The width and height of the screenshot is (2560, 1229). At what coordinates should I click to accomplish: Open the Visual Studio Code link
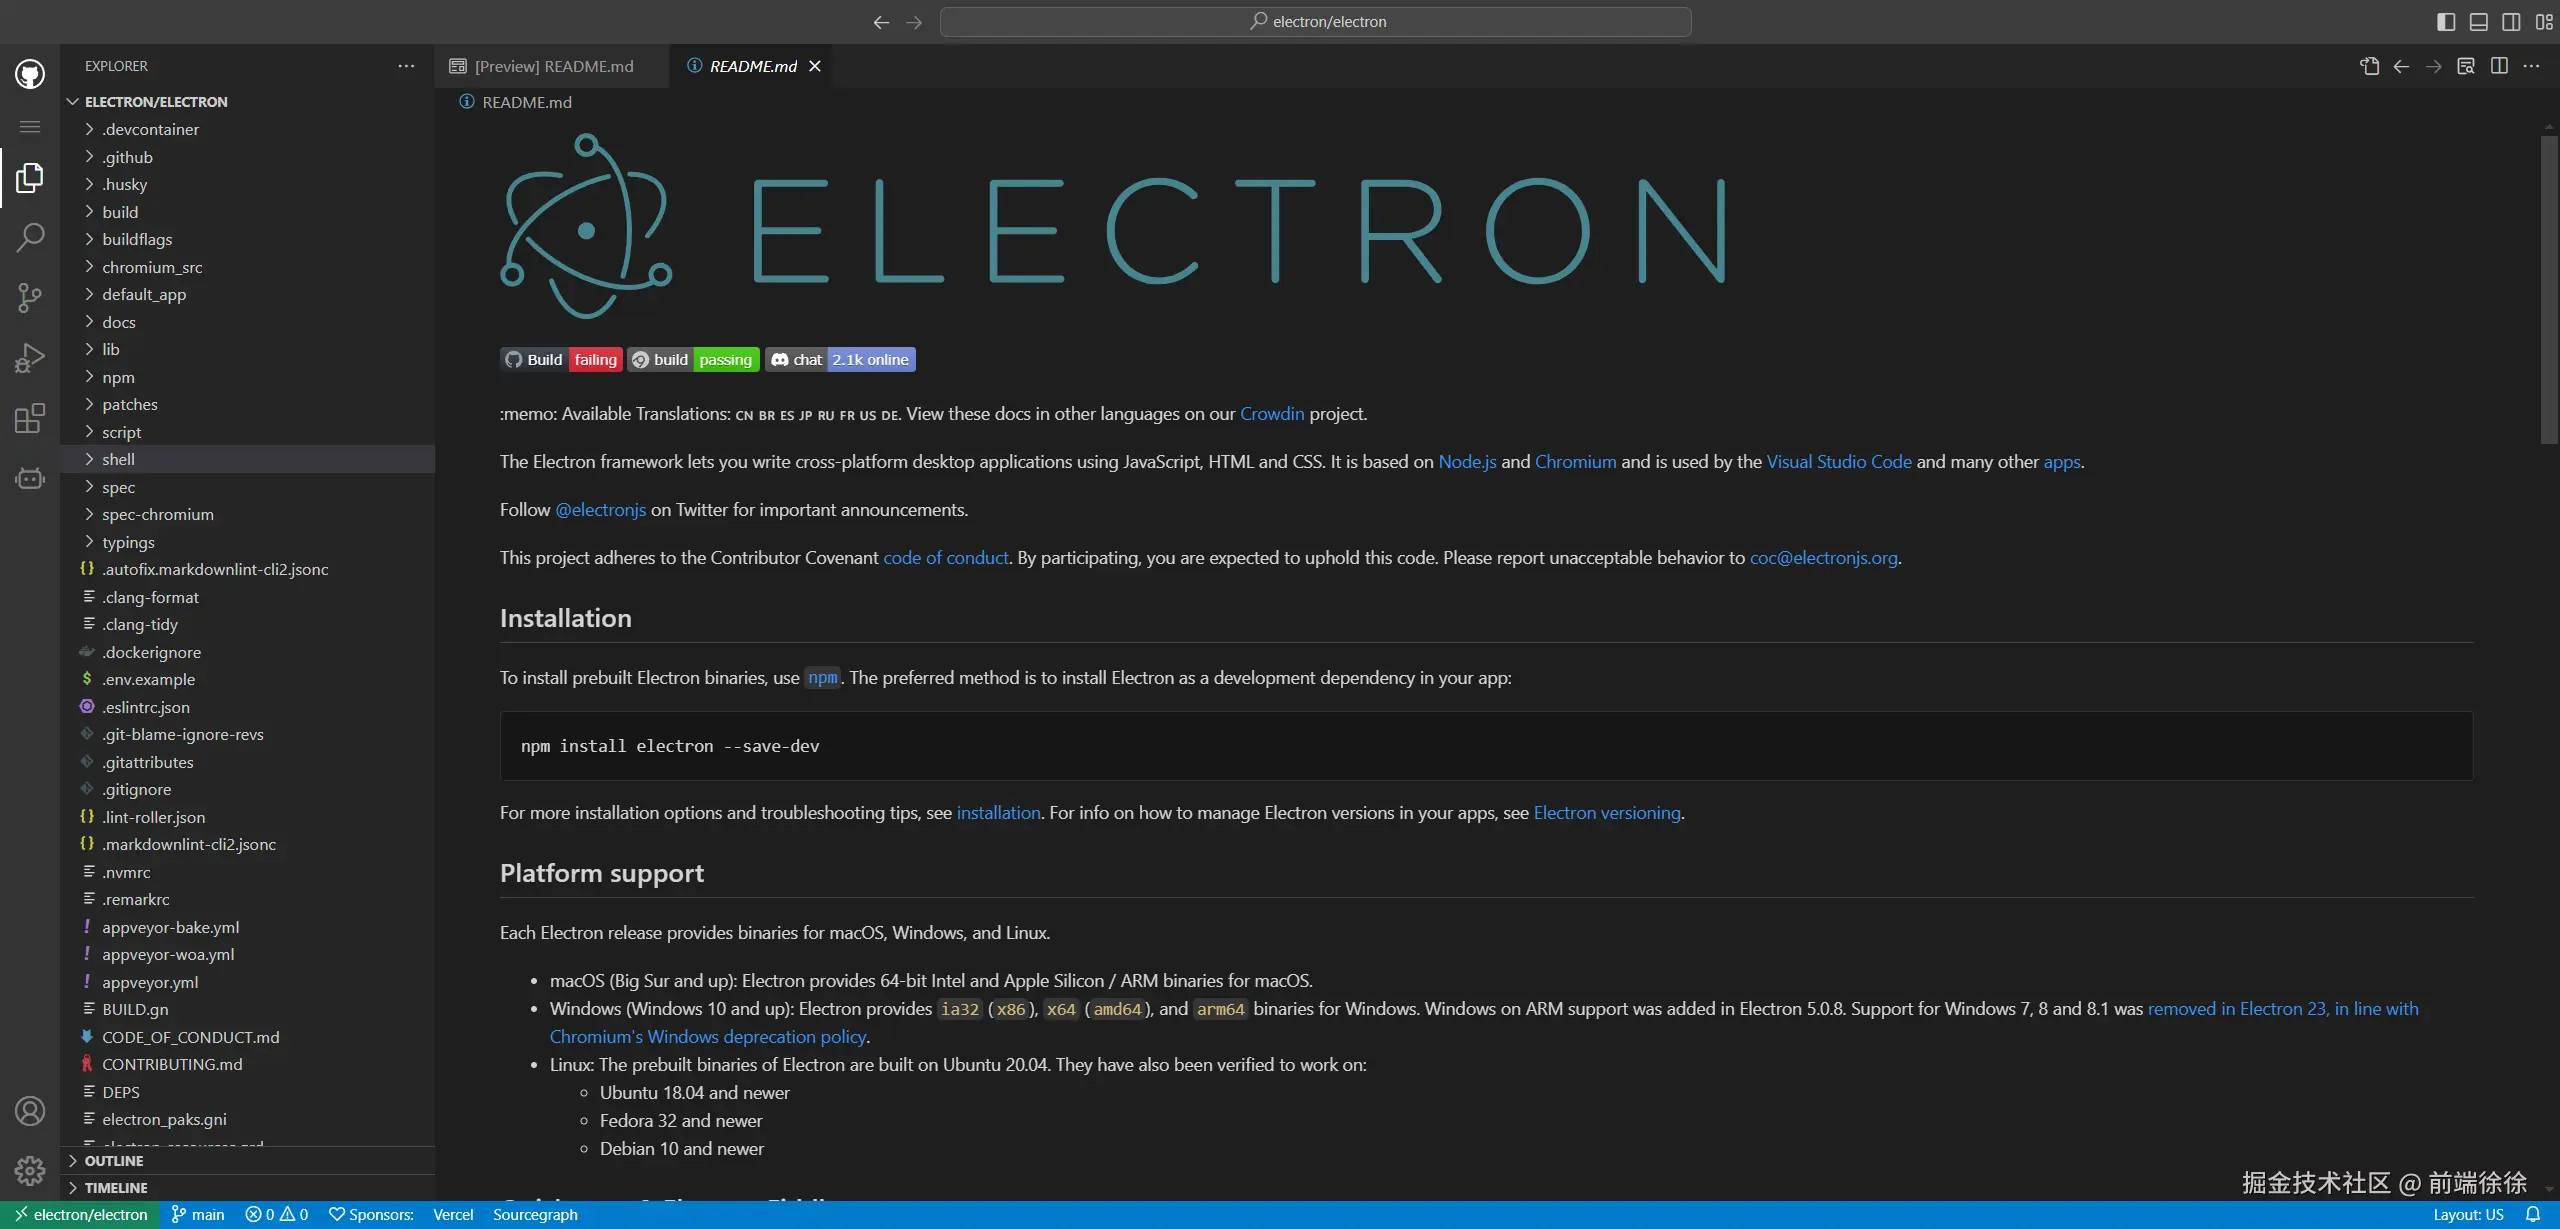[1838, 462]
